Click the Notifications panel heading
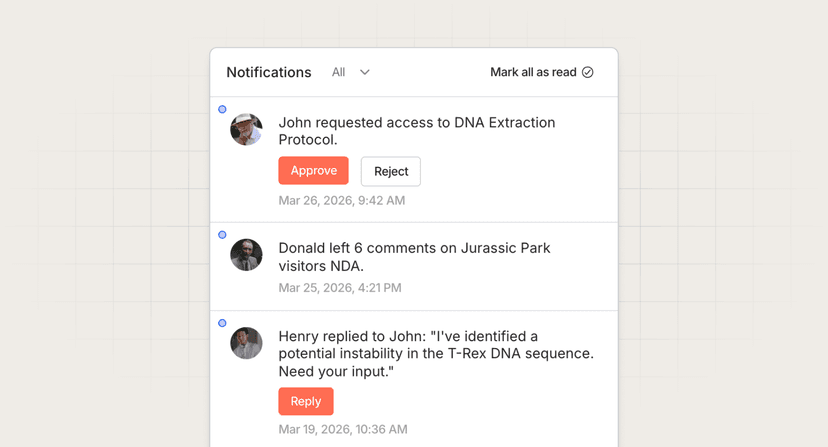This screenshot has width=828, height=447. [269, 72]
